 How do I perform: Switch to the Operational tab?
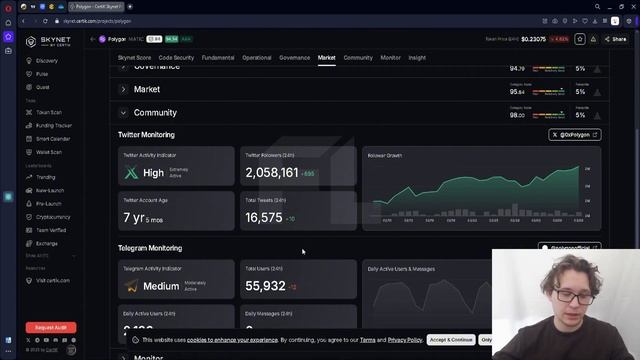pos(257,58)
